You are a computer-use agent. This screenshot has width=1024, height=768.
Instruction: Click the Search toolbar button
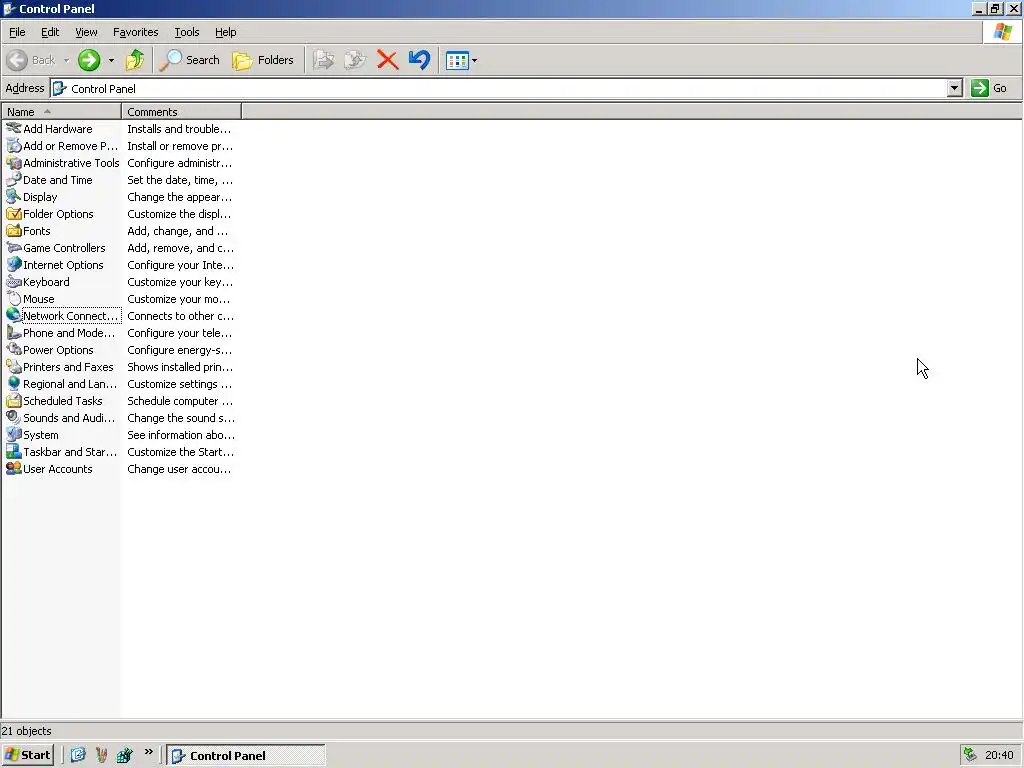pyautogui.click(x=190, y=60)
